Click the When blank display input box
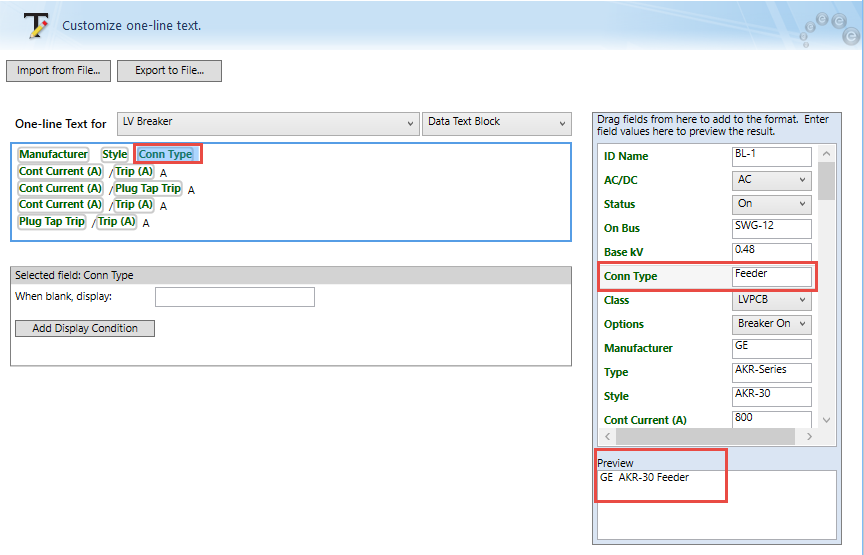 234,297
